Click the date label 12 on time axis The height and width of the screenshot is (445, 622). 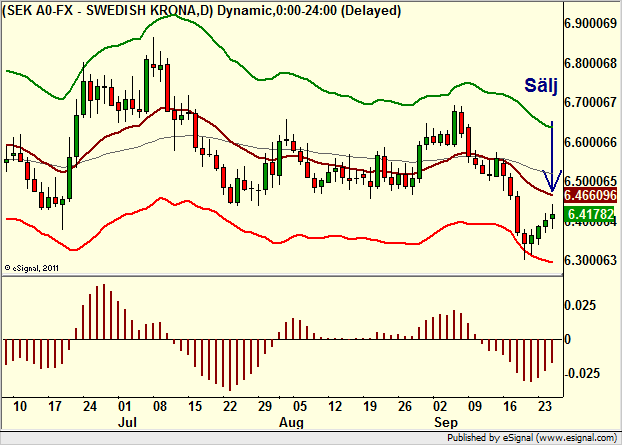pos(335,407)
